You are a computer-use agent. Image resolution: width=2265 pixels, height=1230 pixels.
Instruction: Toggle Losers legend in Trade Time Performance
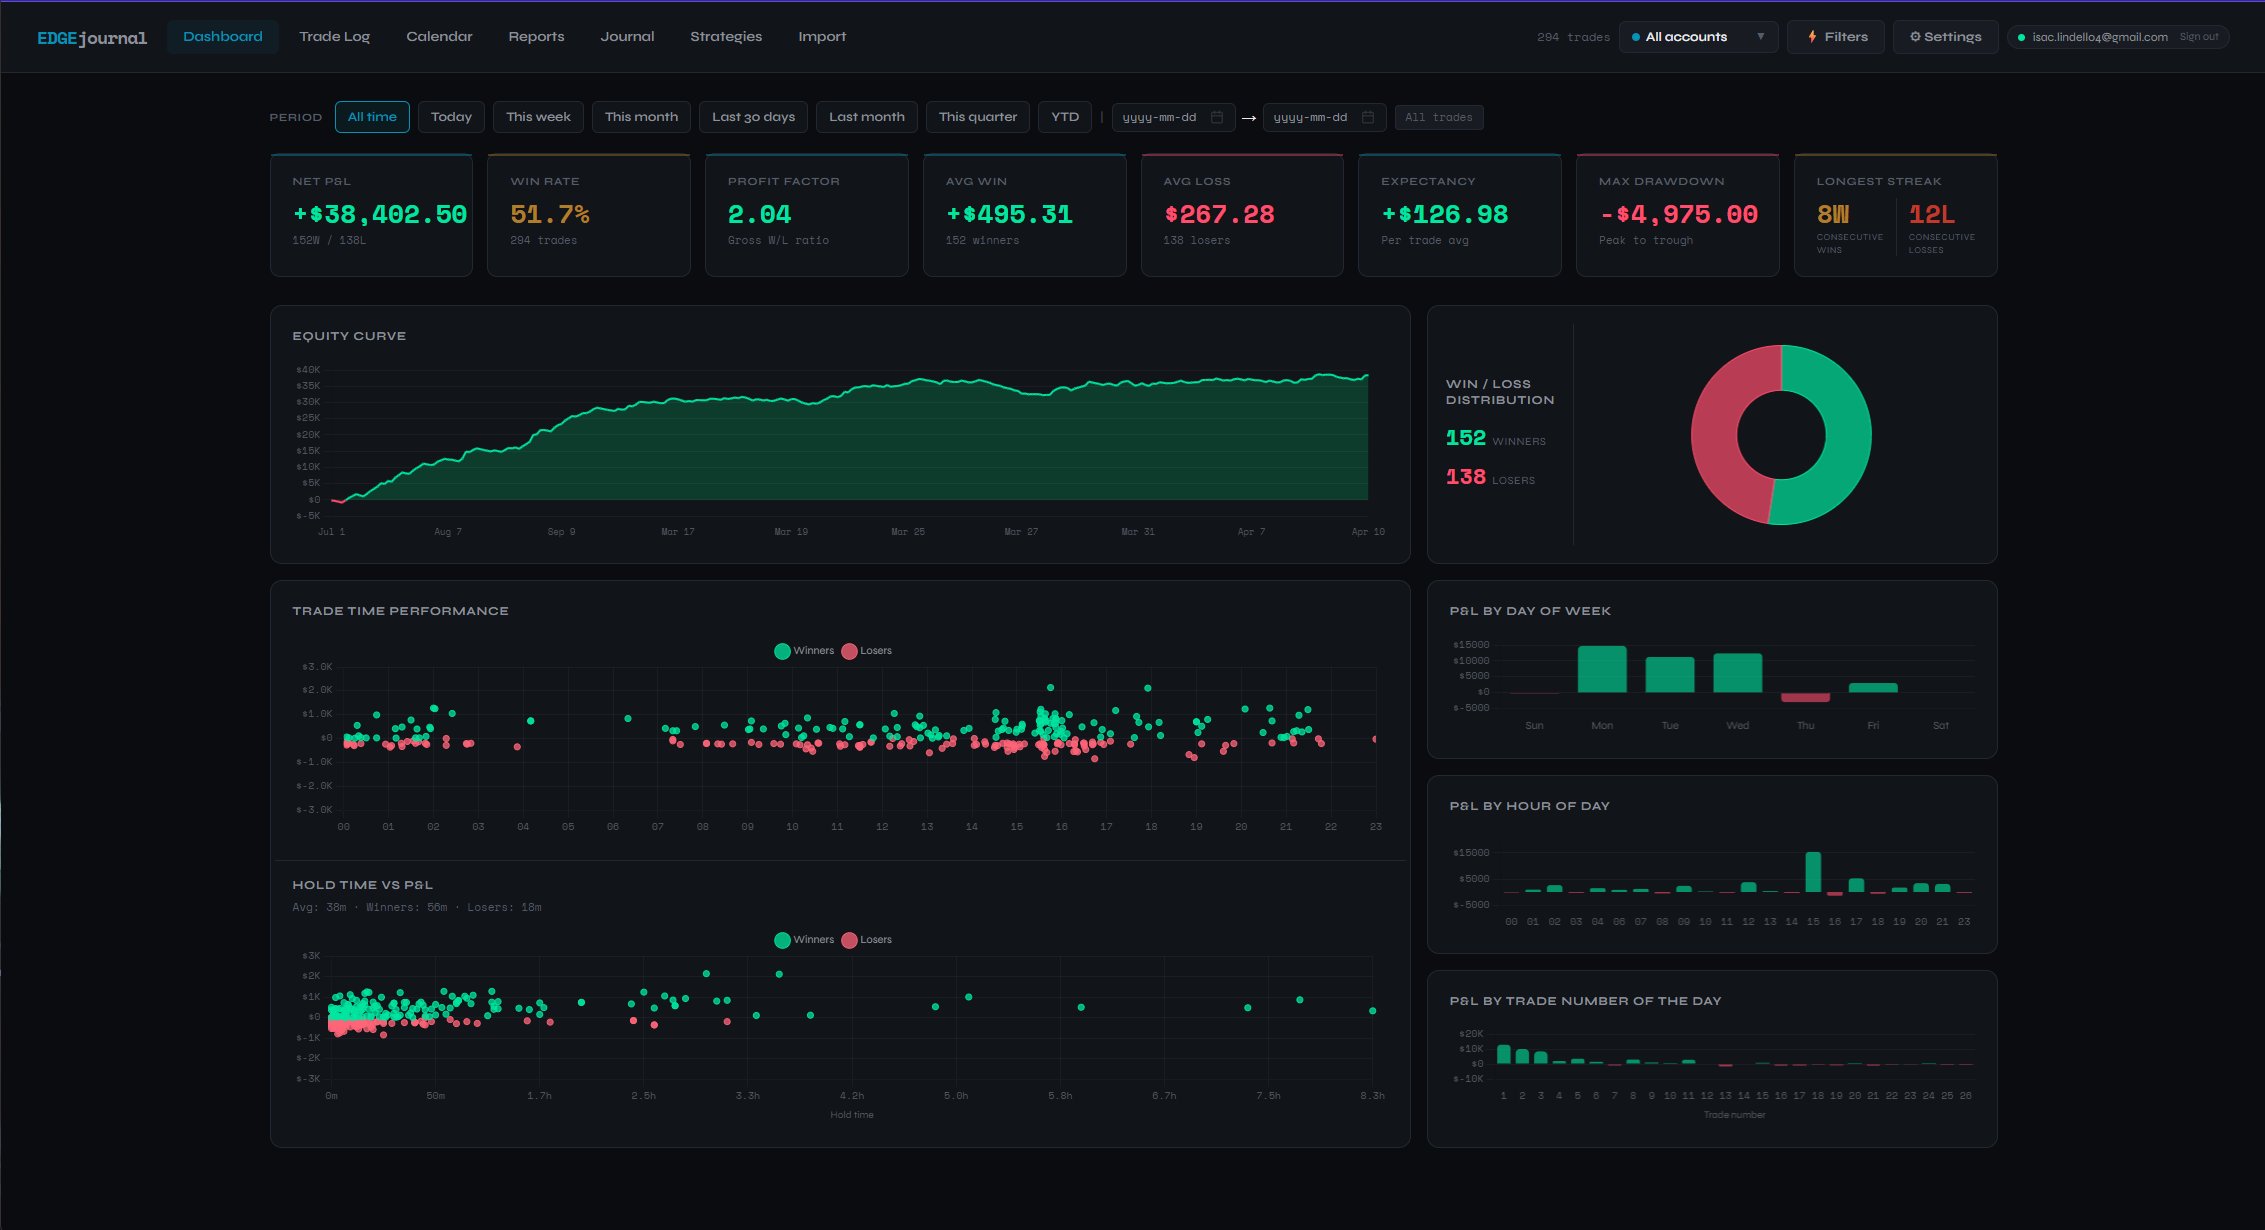(867, 651)
